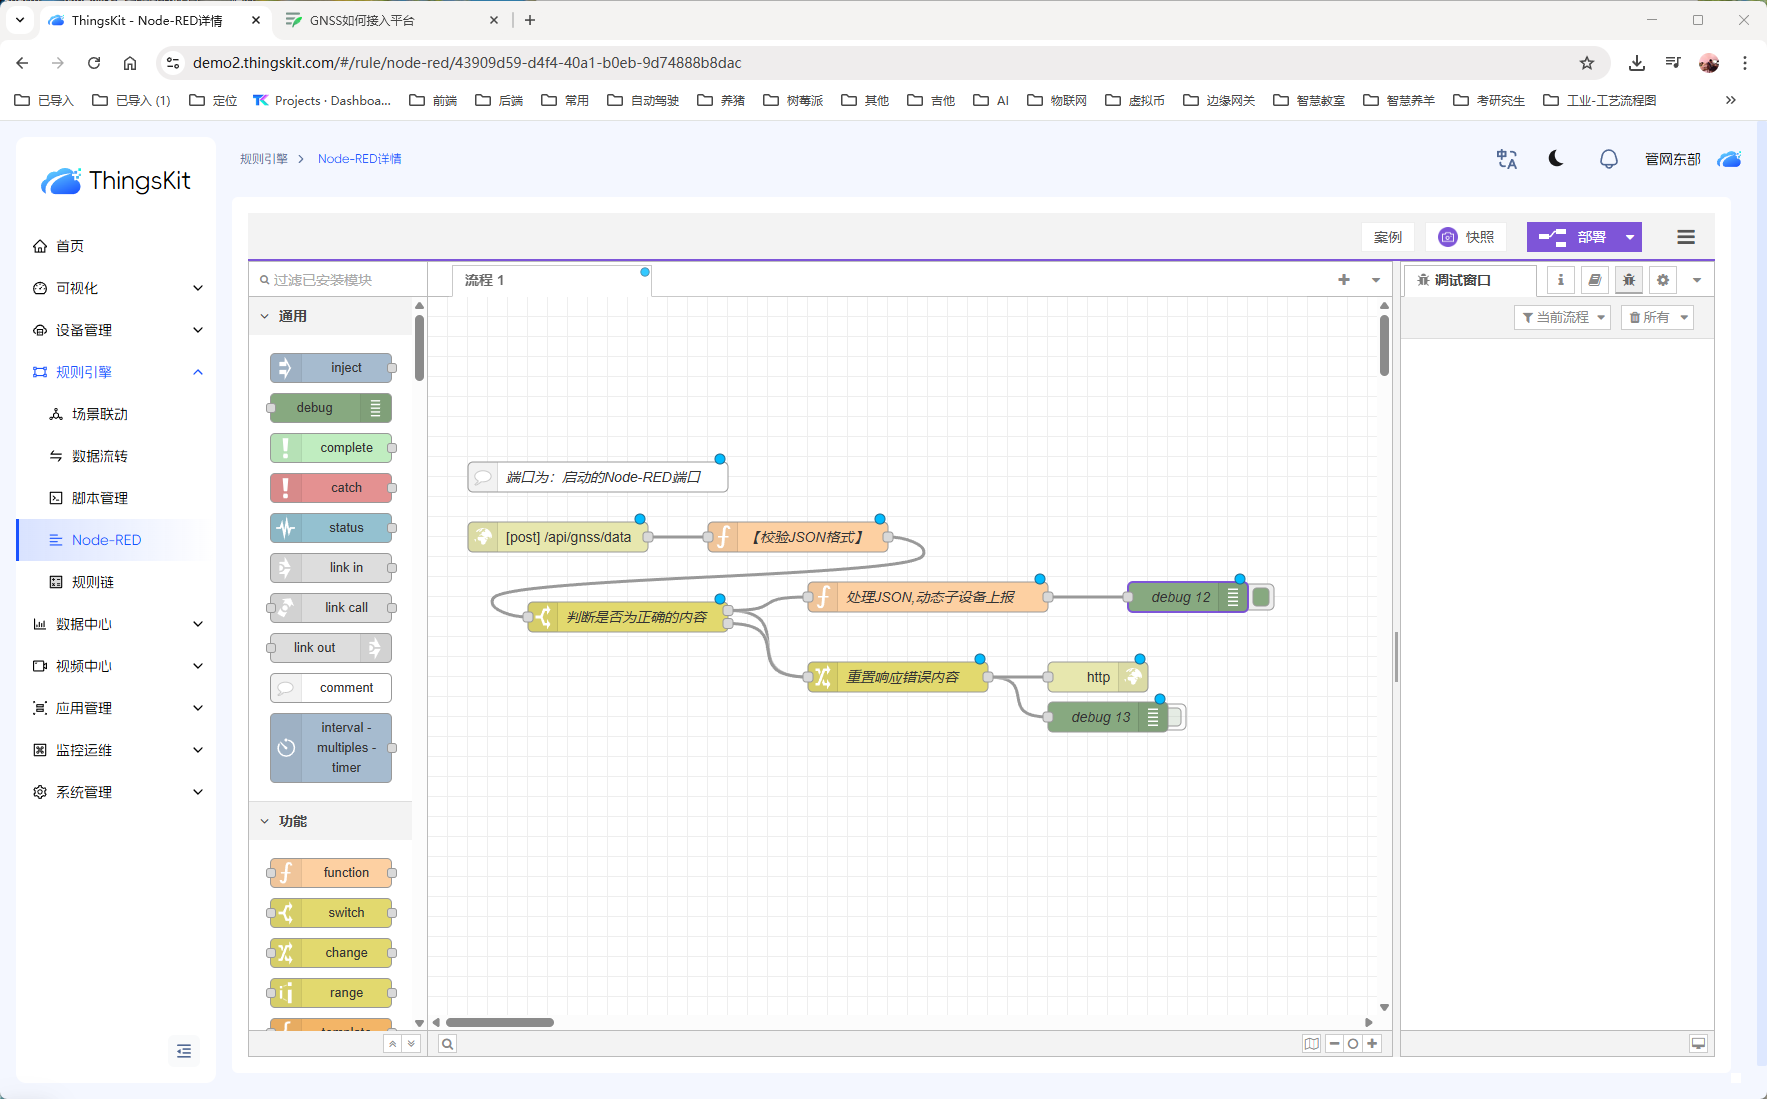Click the 快照 snapshot button
The image size is (1767, 1099).
click(1466, 237)
